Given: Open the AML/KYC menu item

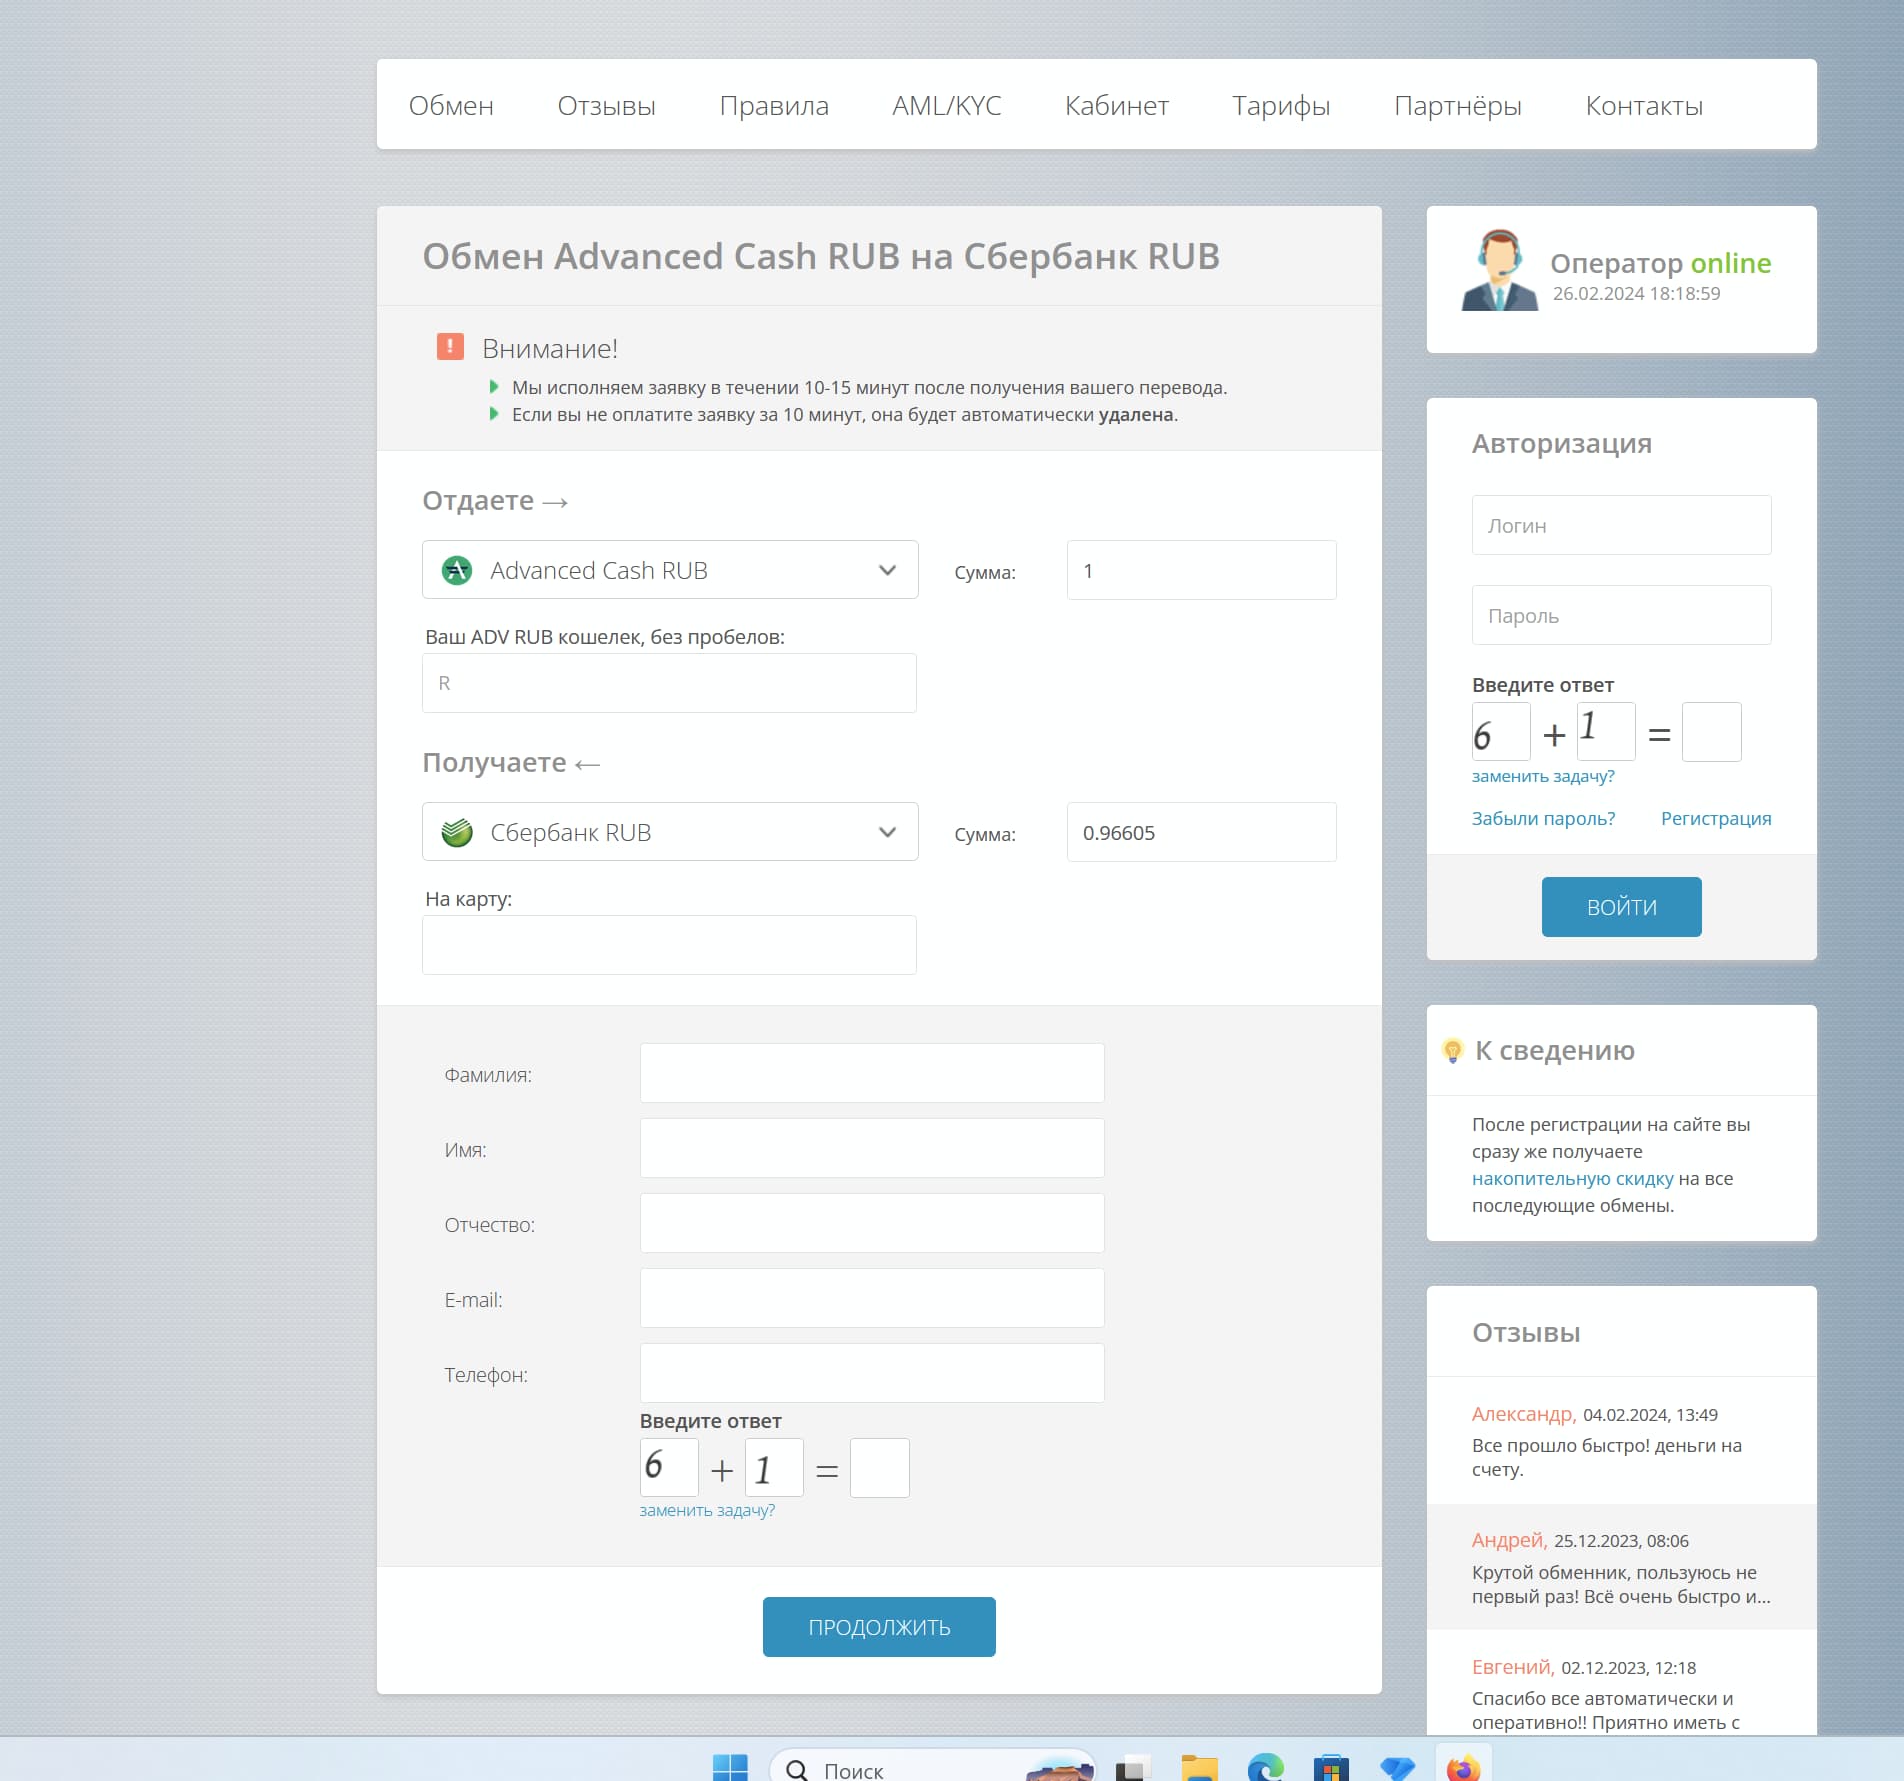Looking at the screenshot, I should [x=947, y=105].
